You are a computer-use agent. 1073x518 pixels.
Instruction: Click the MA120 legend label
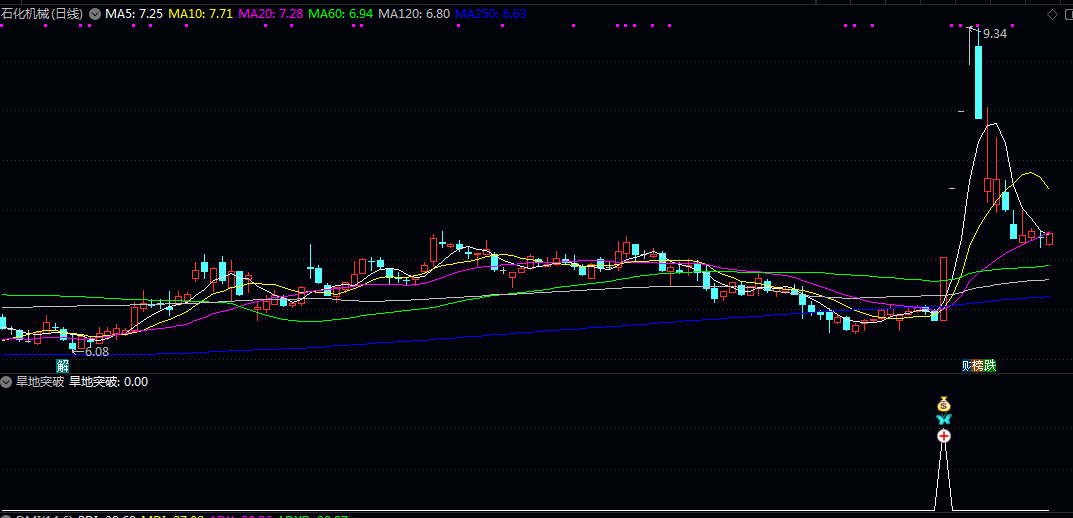pos(413,14)
